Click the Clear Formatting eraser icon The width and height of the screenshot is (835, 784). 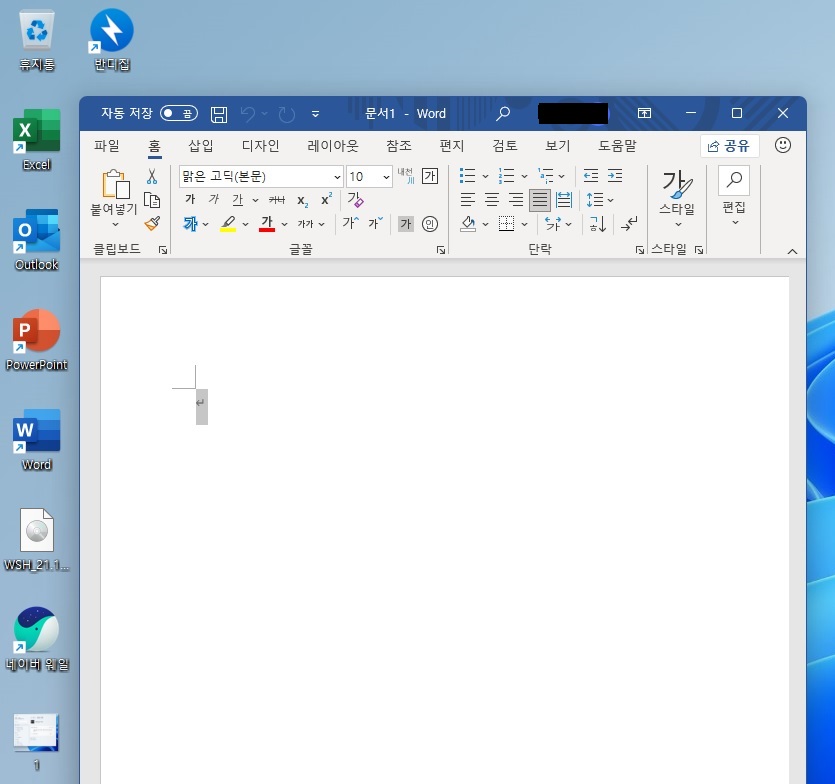click(355, 200)
